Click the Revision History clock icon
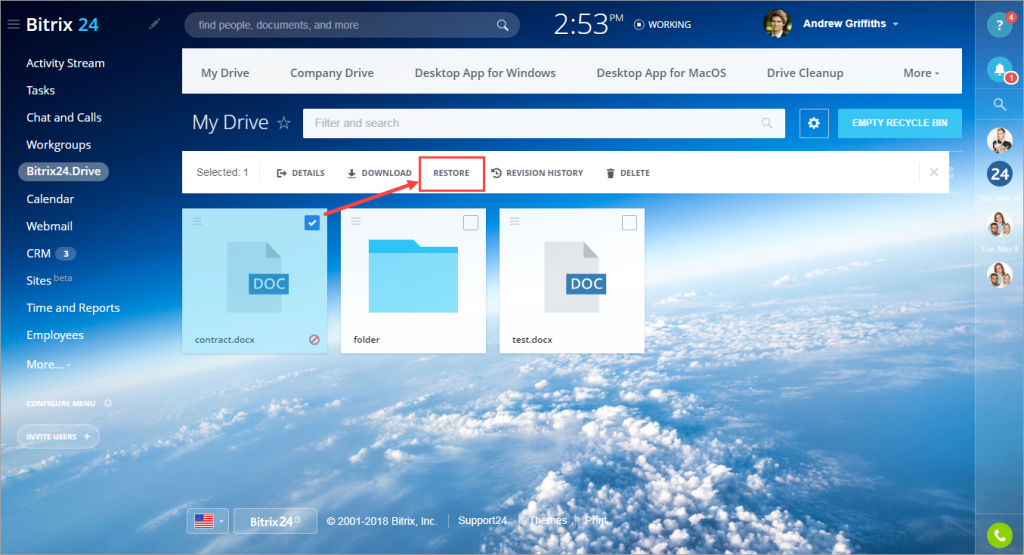The image size is (1024, 555). (x=496, y=173)
